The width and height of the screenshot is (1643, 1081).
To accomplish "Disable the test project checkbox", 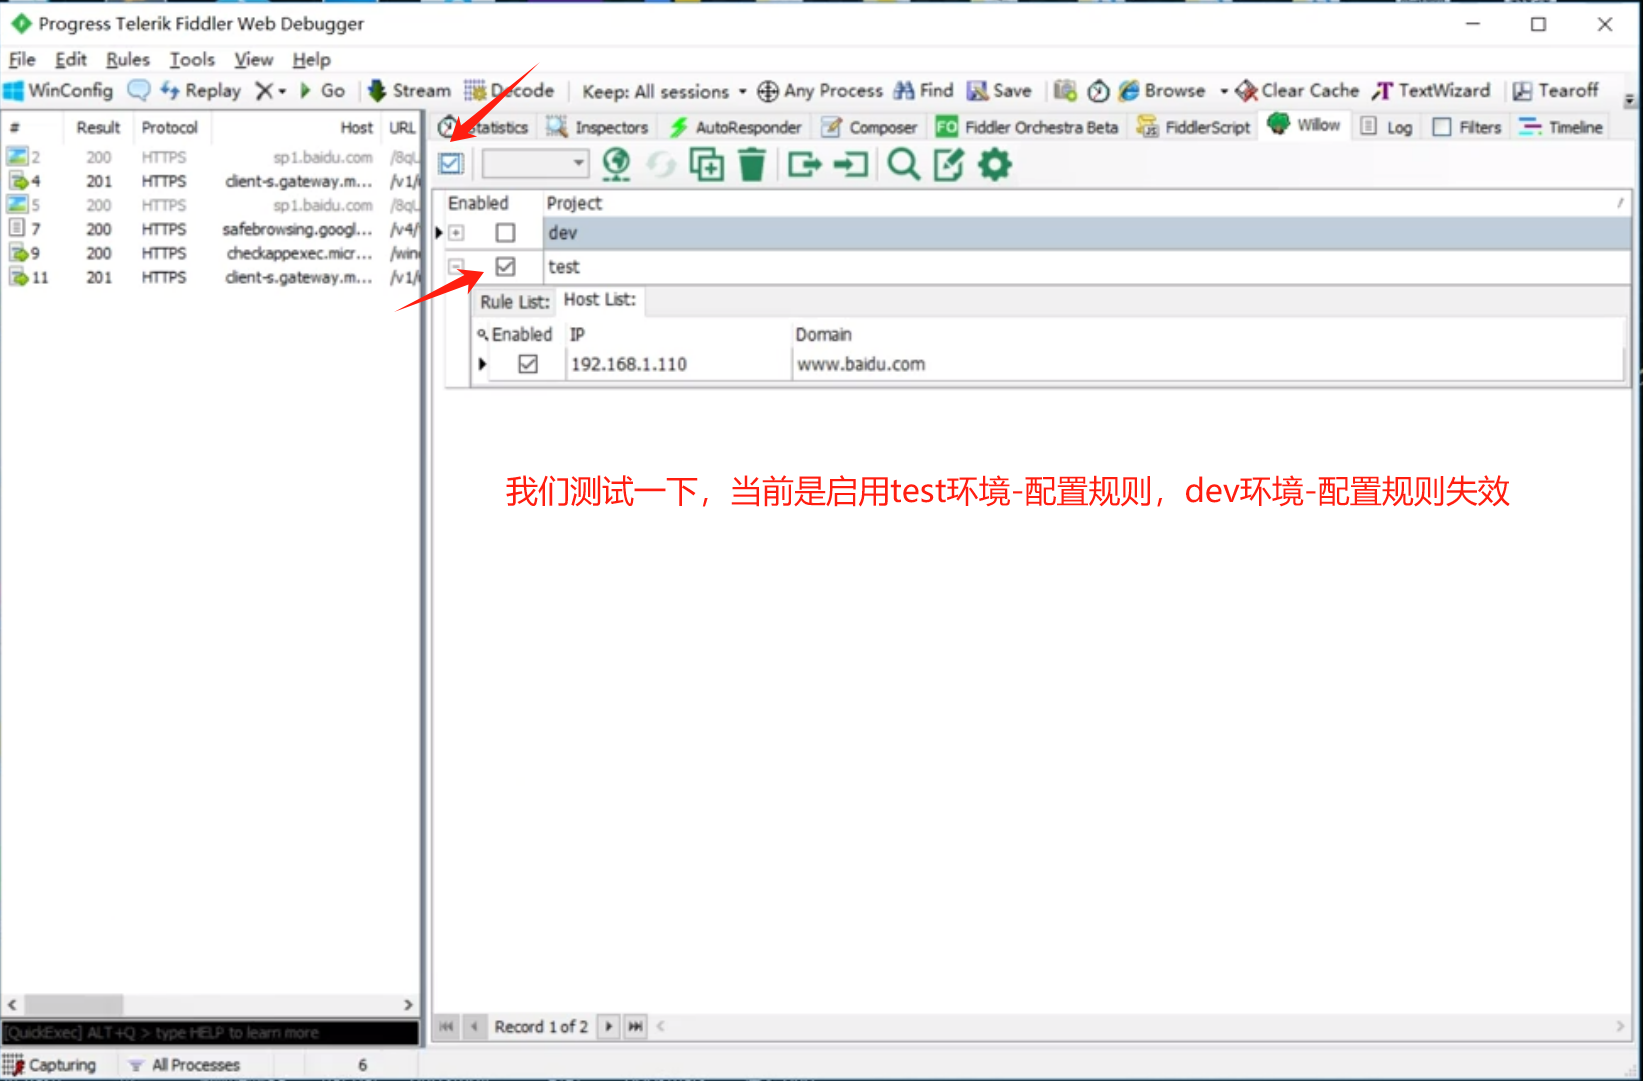I will pos(506,267).
